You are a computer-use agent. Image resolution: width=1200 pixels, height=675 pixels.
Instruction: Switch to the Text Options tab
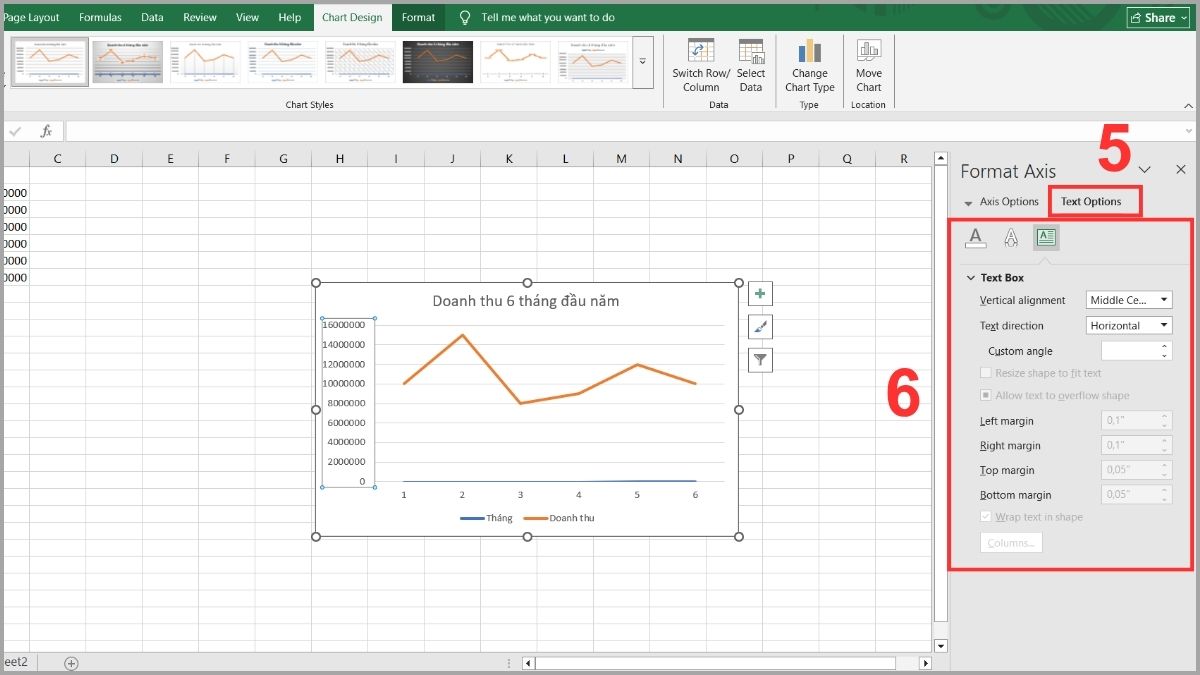coord(1091,201)
